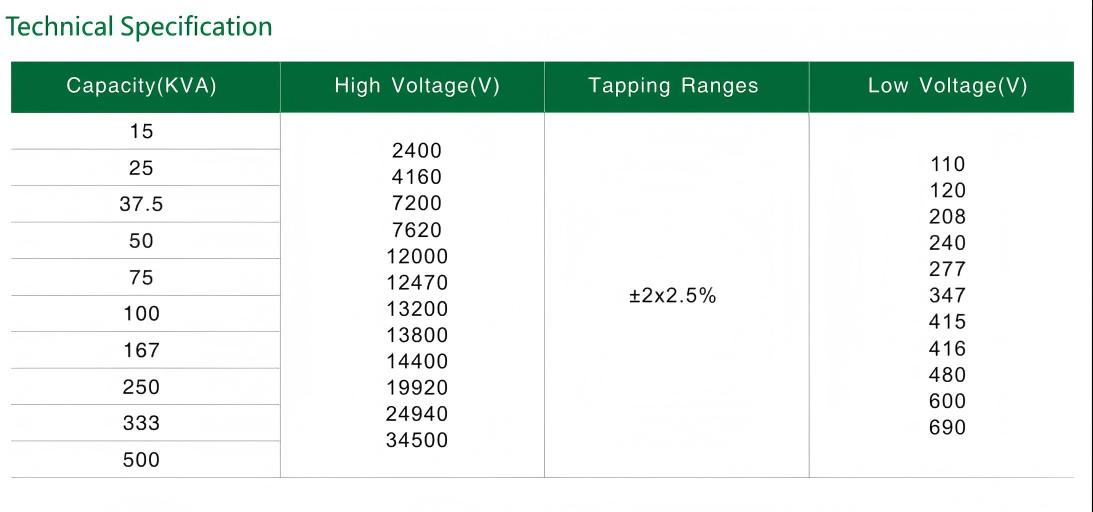Click the 690 low voltage entry
This screenshot has height=512, width=1093.
point(948,428)
